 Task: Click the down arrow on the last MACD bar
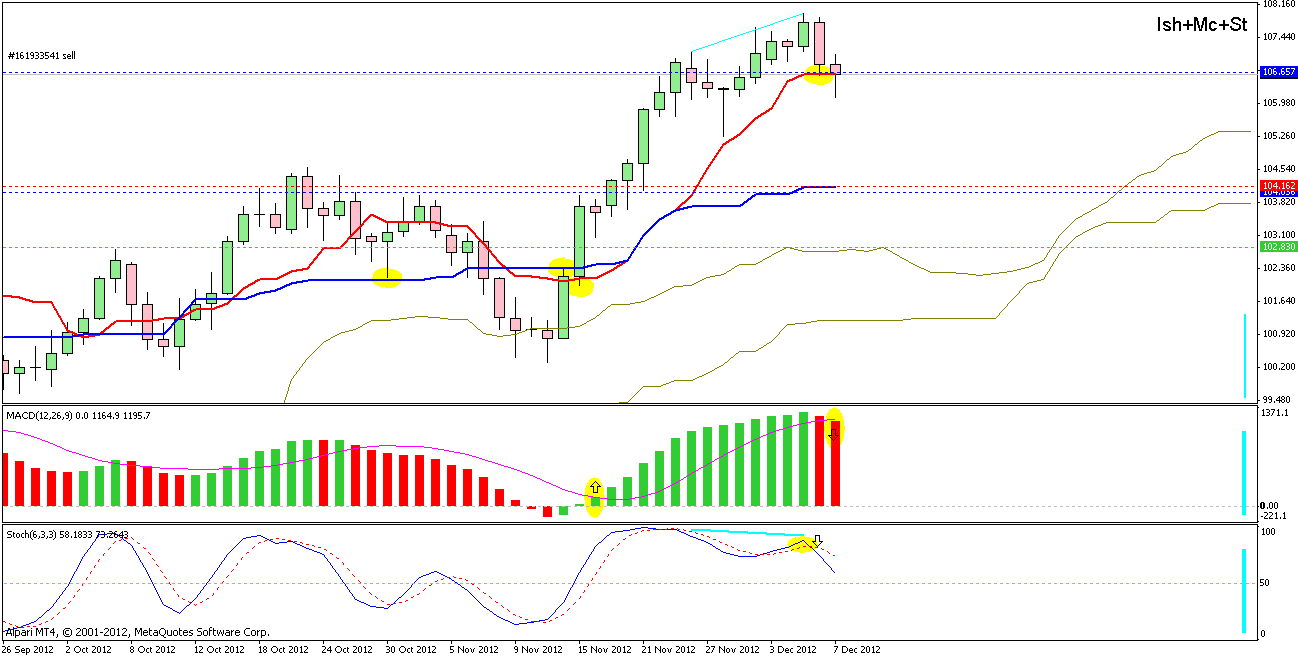tap(834, 432)
